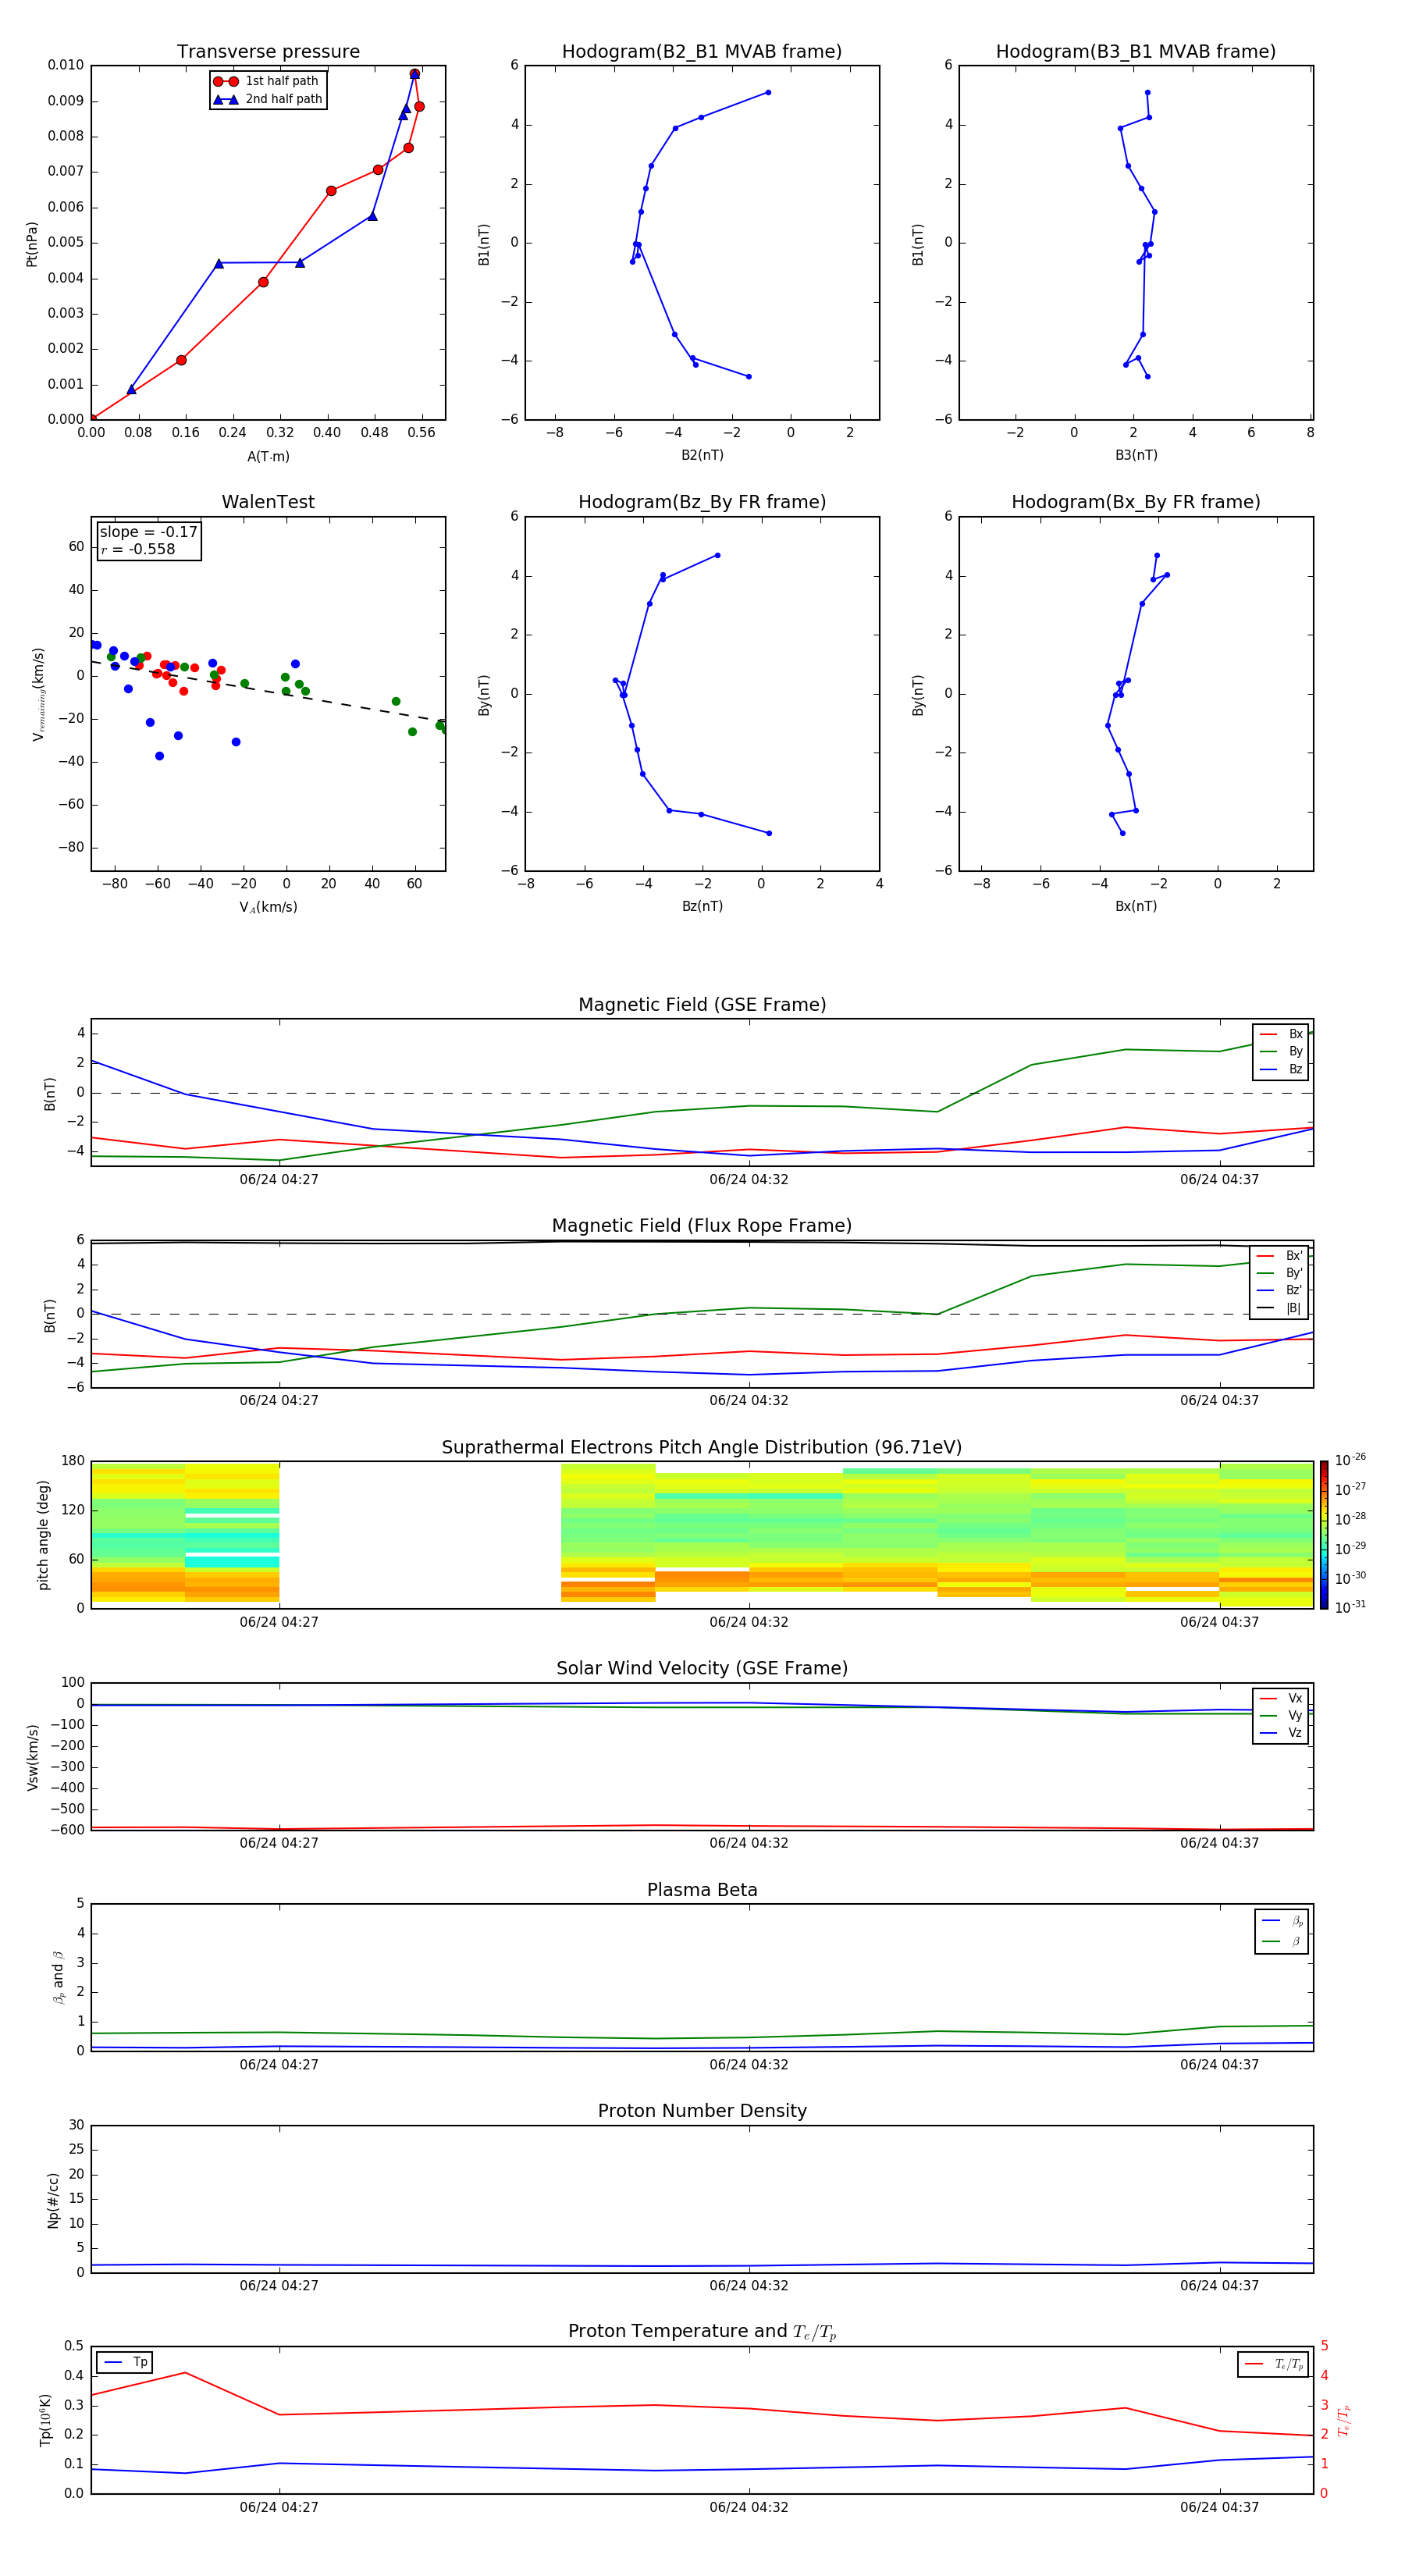
Task: Click the 'Proton Temperature and Te/Tp' title
Action: click(702, 2332)
